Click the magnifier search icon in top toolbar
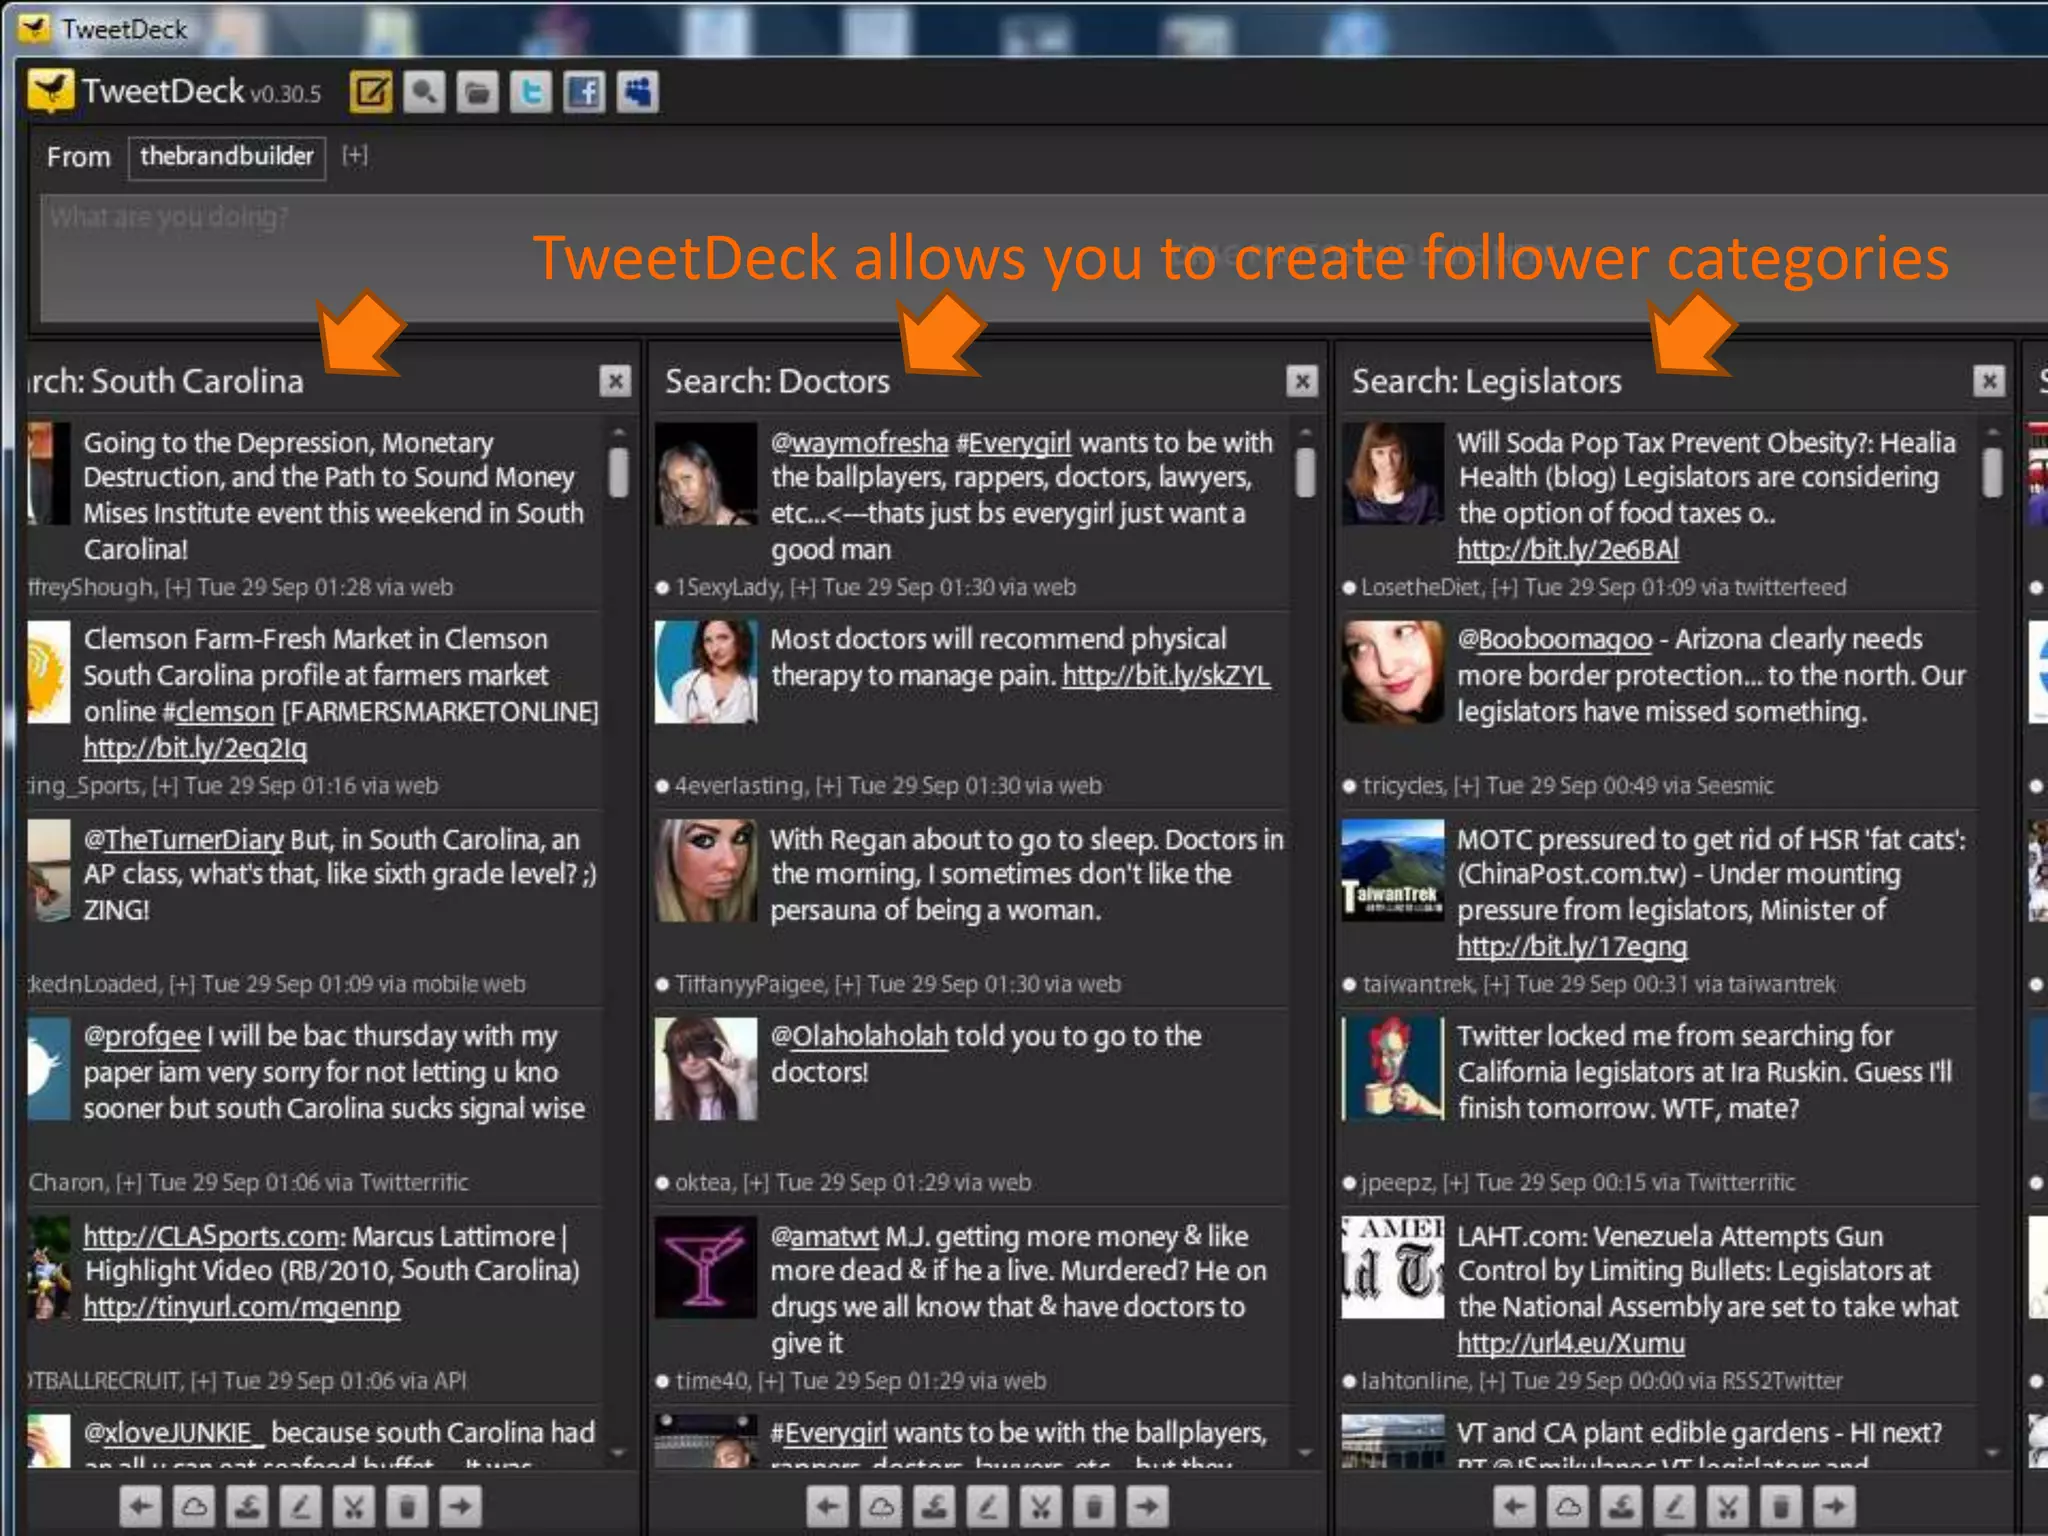The height and width of the screenshot is (1536, 2048). tap(425, 93)
